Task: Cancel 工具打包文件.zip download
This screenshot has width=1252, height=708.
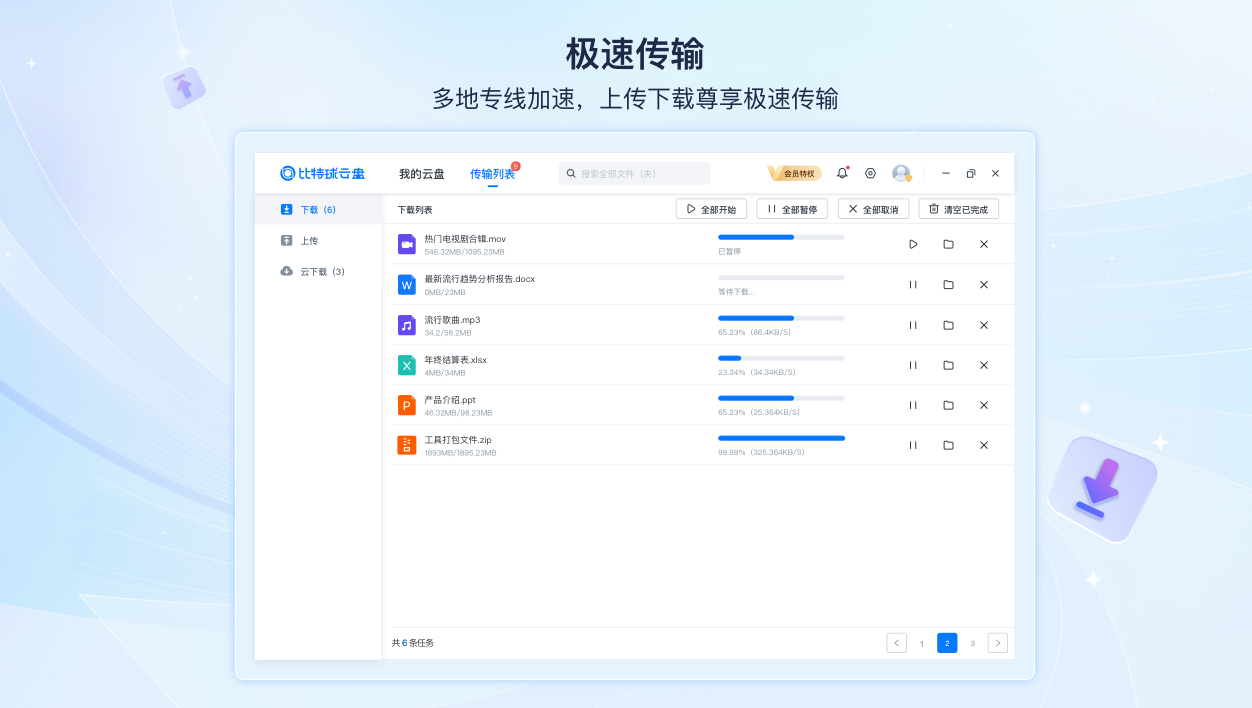Action: coord(984,445)
